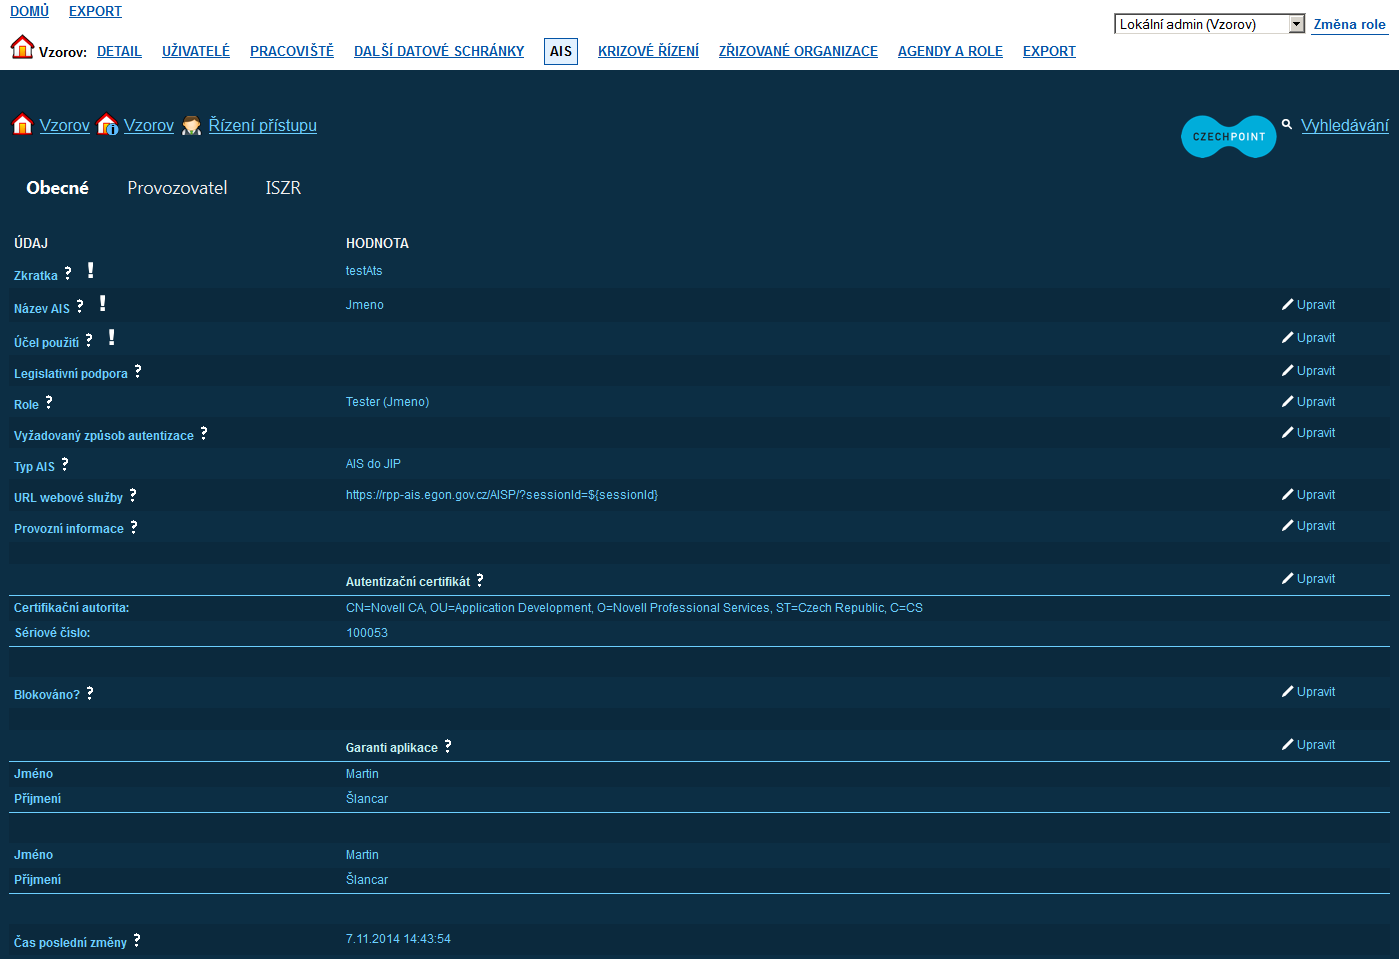The height and width of the screenshot is (959, 1399).
Task: Show help for URL webové služby
Action: pyautogui.click(x=133, y=495)
